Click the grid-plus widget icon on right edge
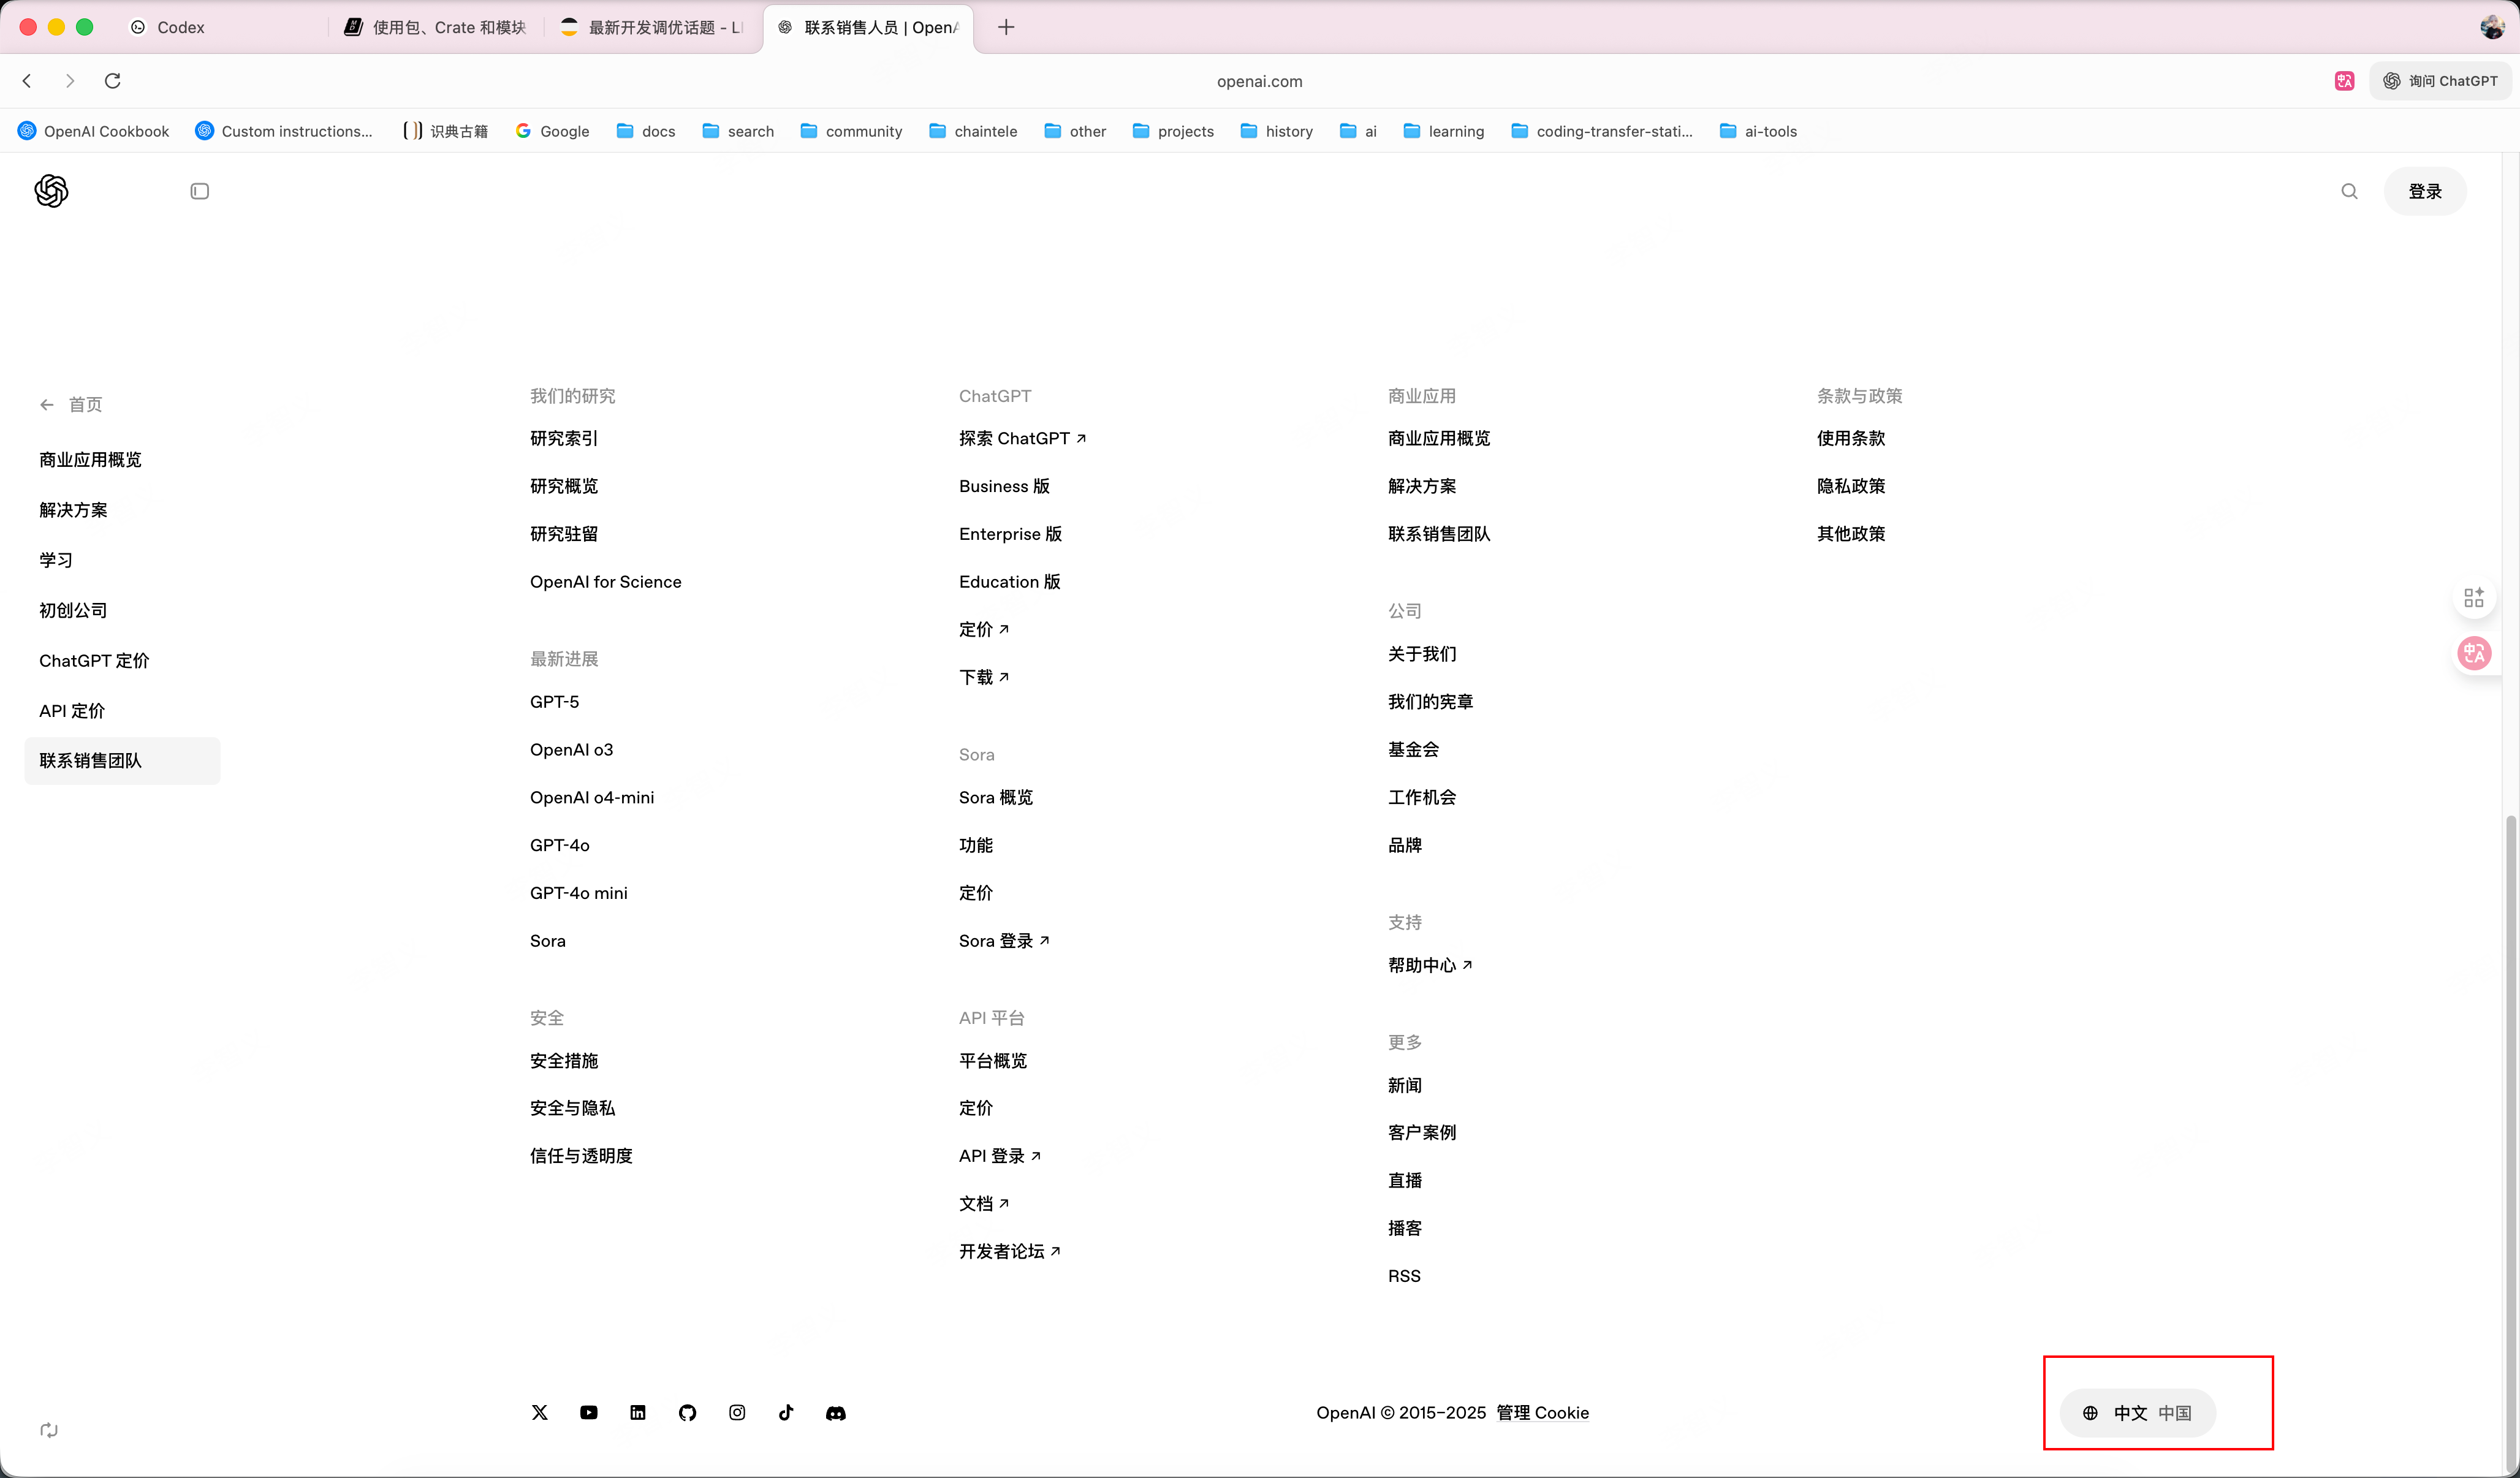 (x=2474, y=597)
